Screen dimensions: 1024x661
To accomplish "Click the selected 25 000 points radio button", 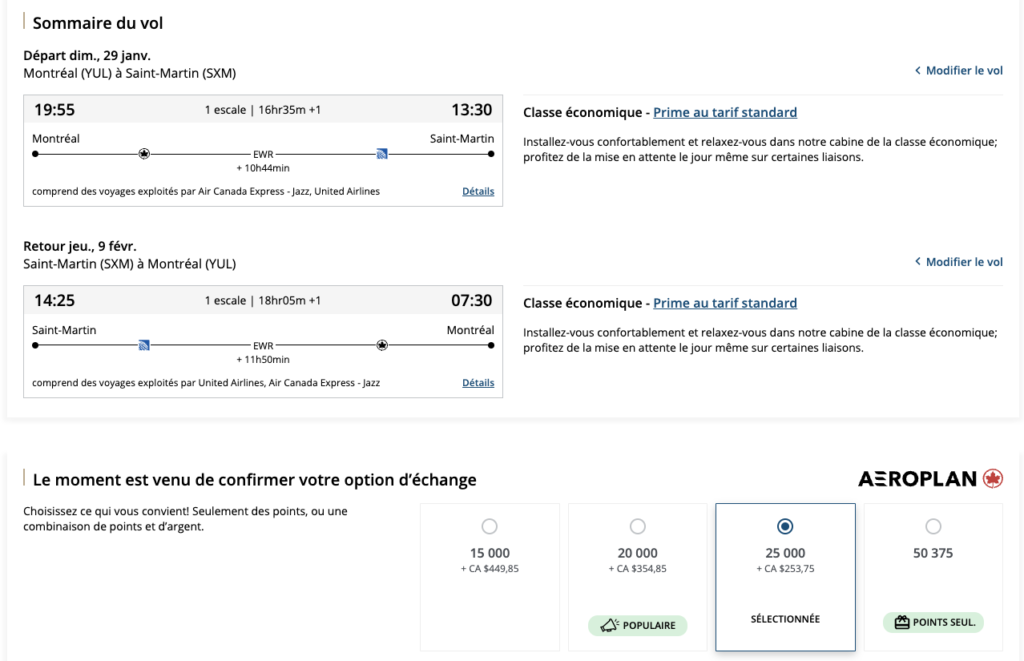I will [785, 527].
